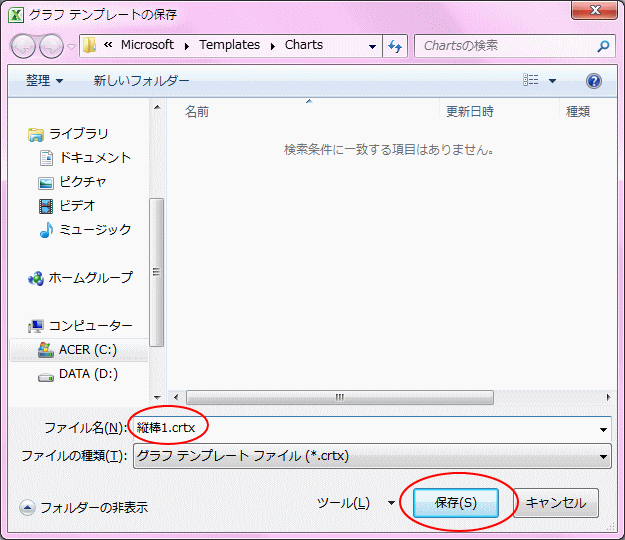The height and width of the screenshot is (540, 625).
Task: Click the refresh icon beside address bar
Action: click(395, 46)
